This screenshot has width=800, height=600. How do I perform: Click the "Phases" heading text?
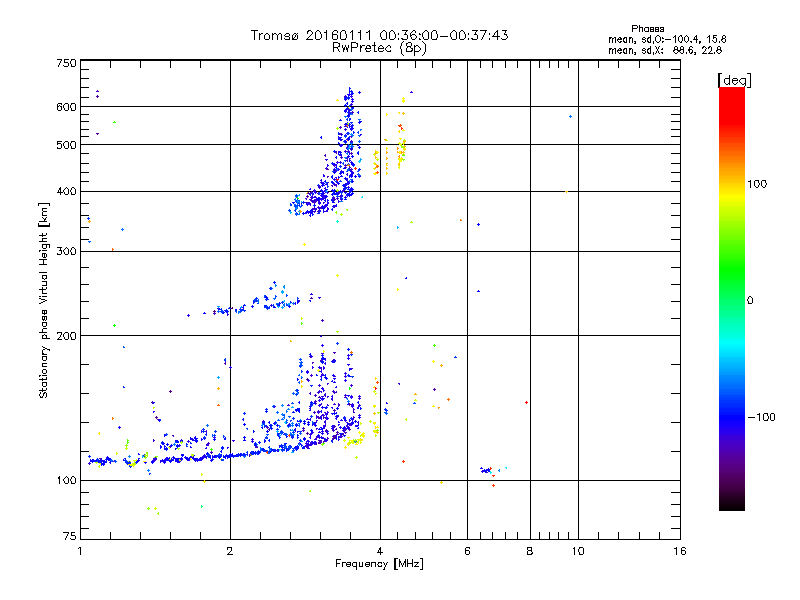tap(647, 29)
